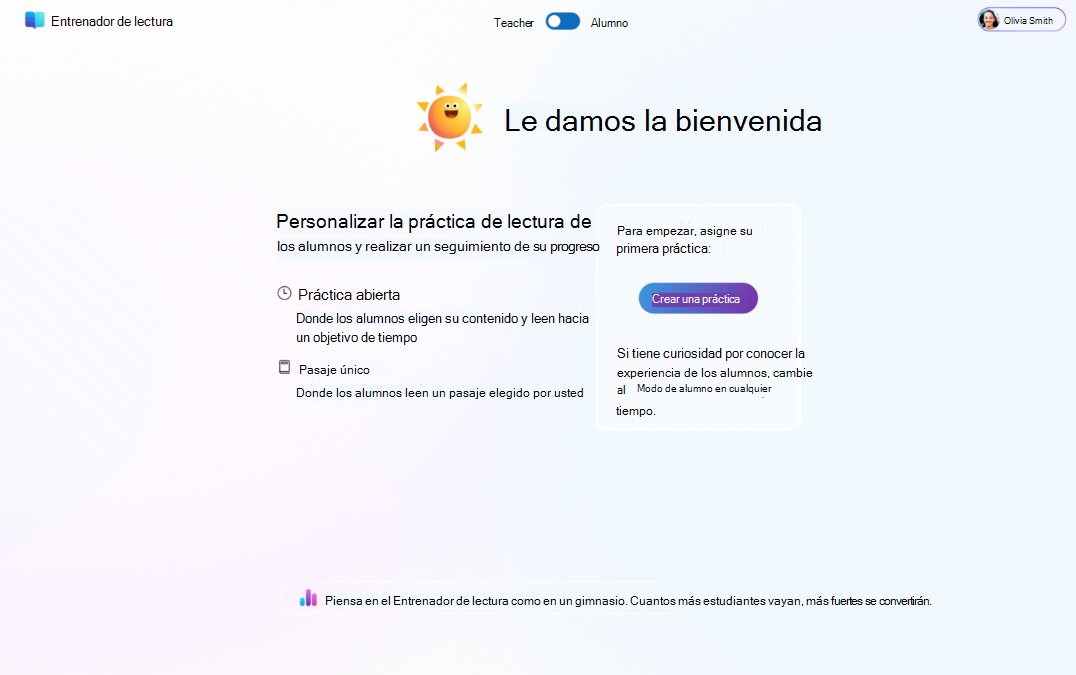Click Olivia Smith's avatar picture
Viewport: 1076px width, 675px height.
click(x=989, y=20)
